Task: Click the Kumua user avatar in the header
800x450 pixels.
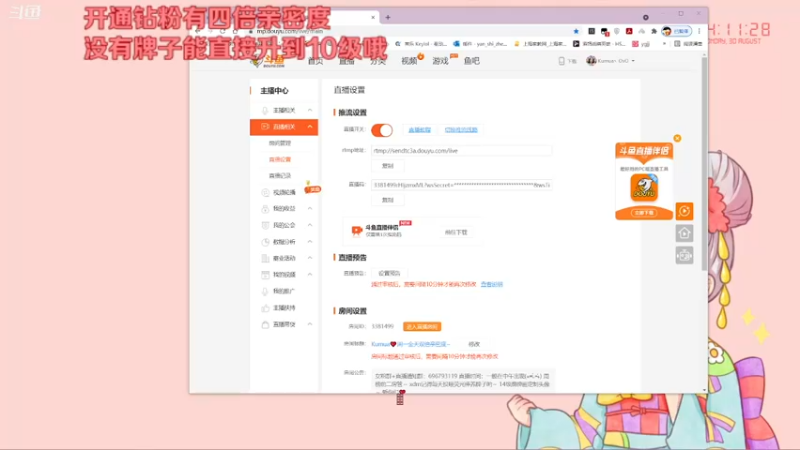Action: coord(591,61)
